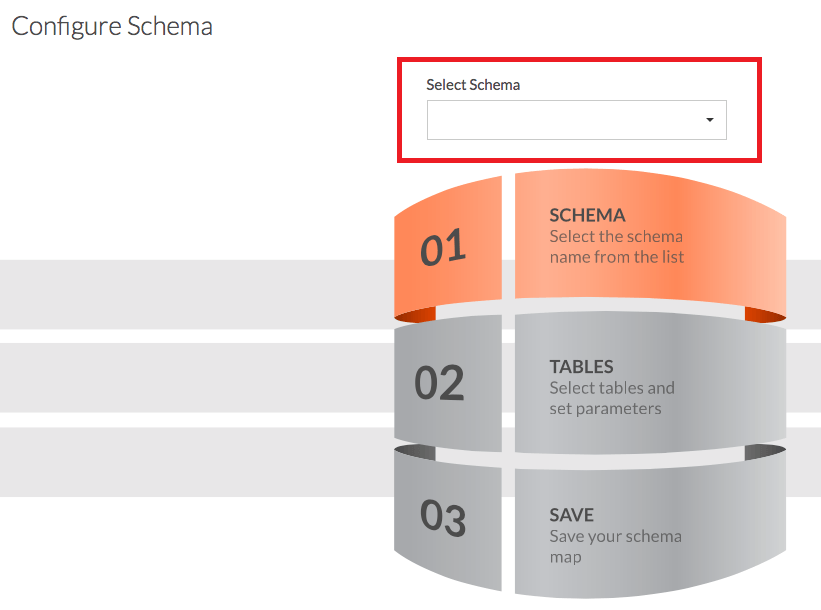
Task: Click the dropdown arrow on Select Schema
Action: tap(709, 120)
